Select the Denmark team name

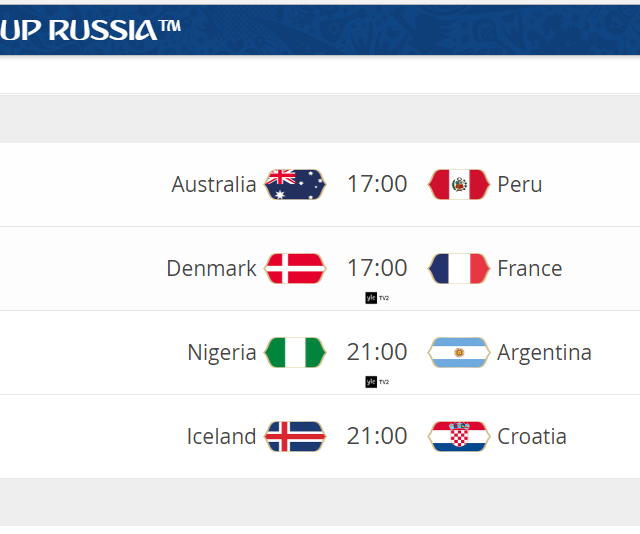(x=211, y=268)
